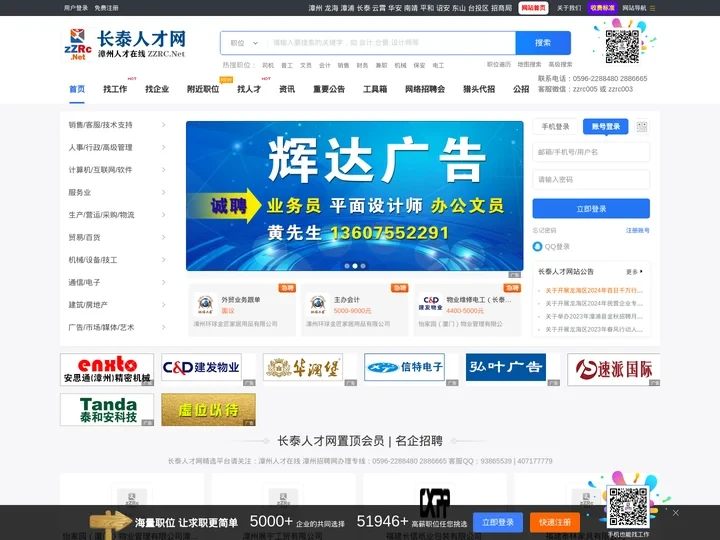This screenshot has width=720, height=540.
Task: Close the bottom promotion bar
Action: click(x=675, y=512)
